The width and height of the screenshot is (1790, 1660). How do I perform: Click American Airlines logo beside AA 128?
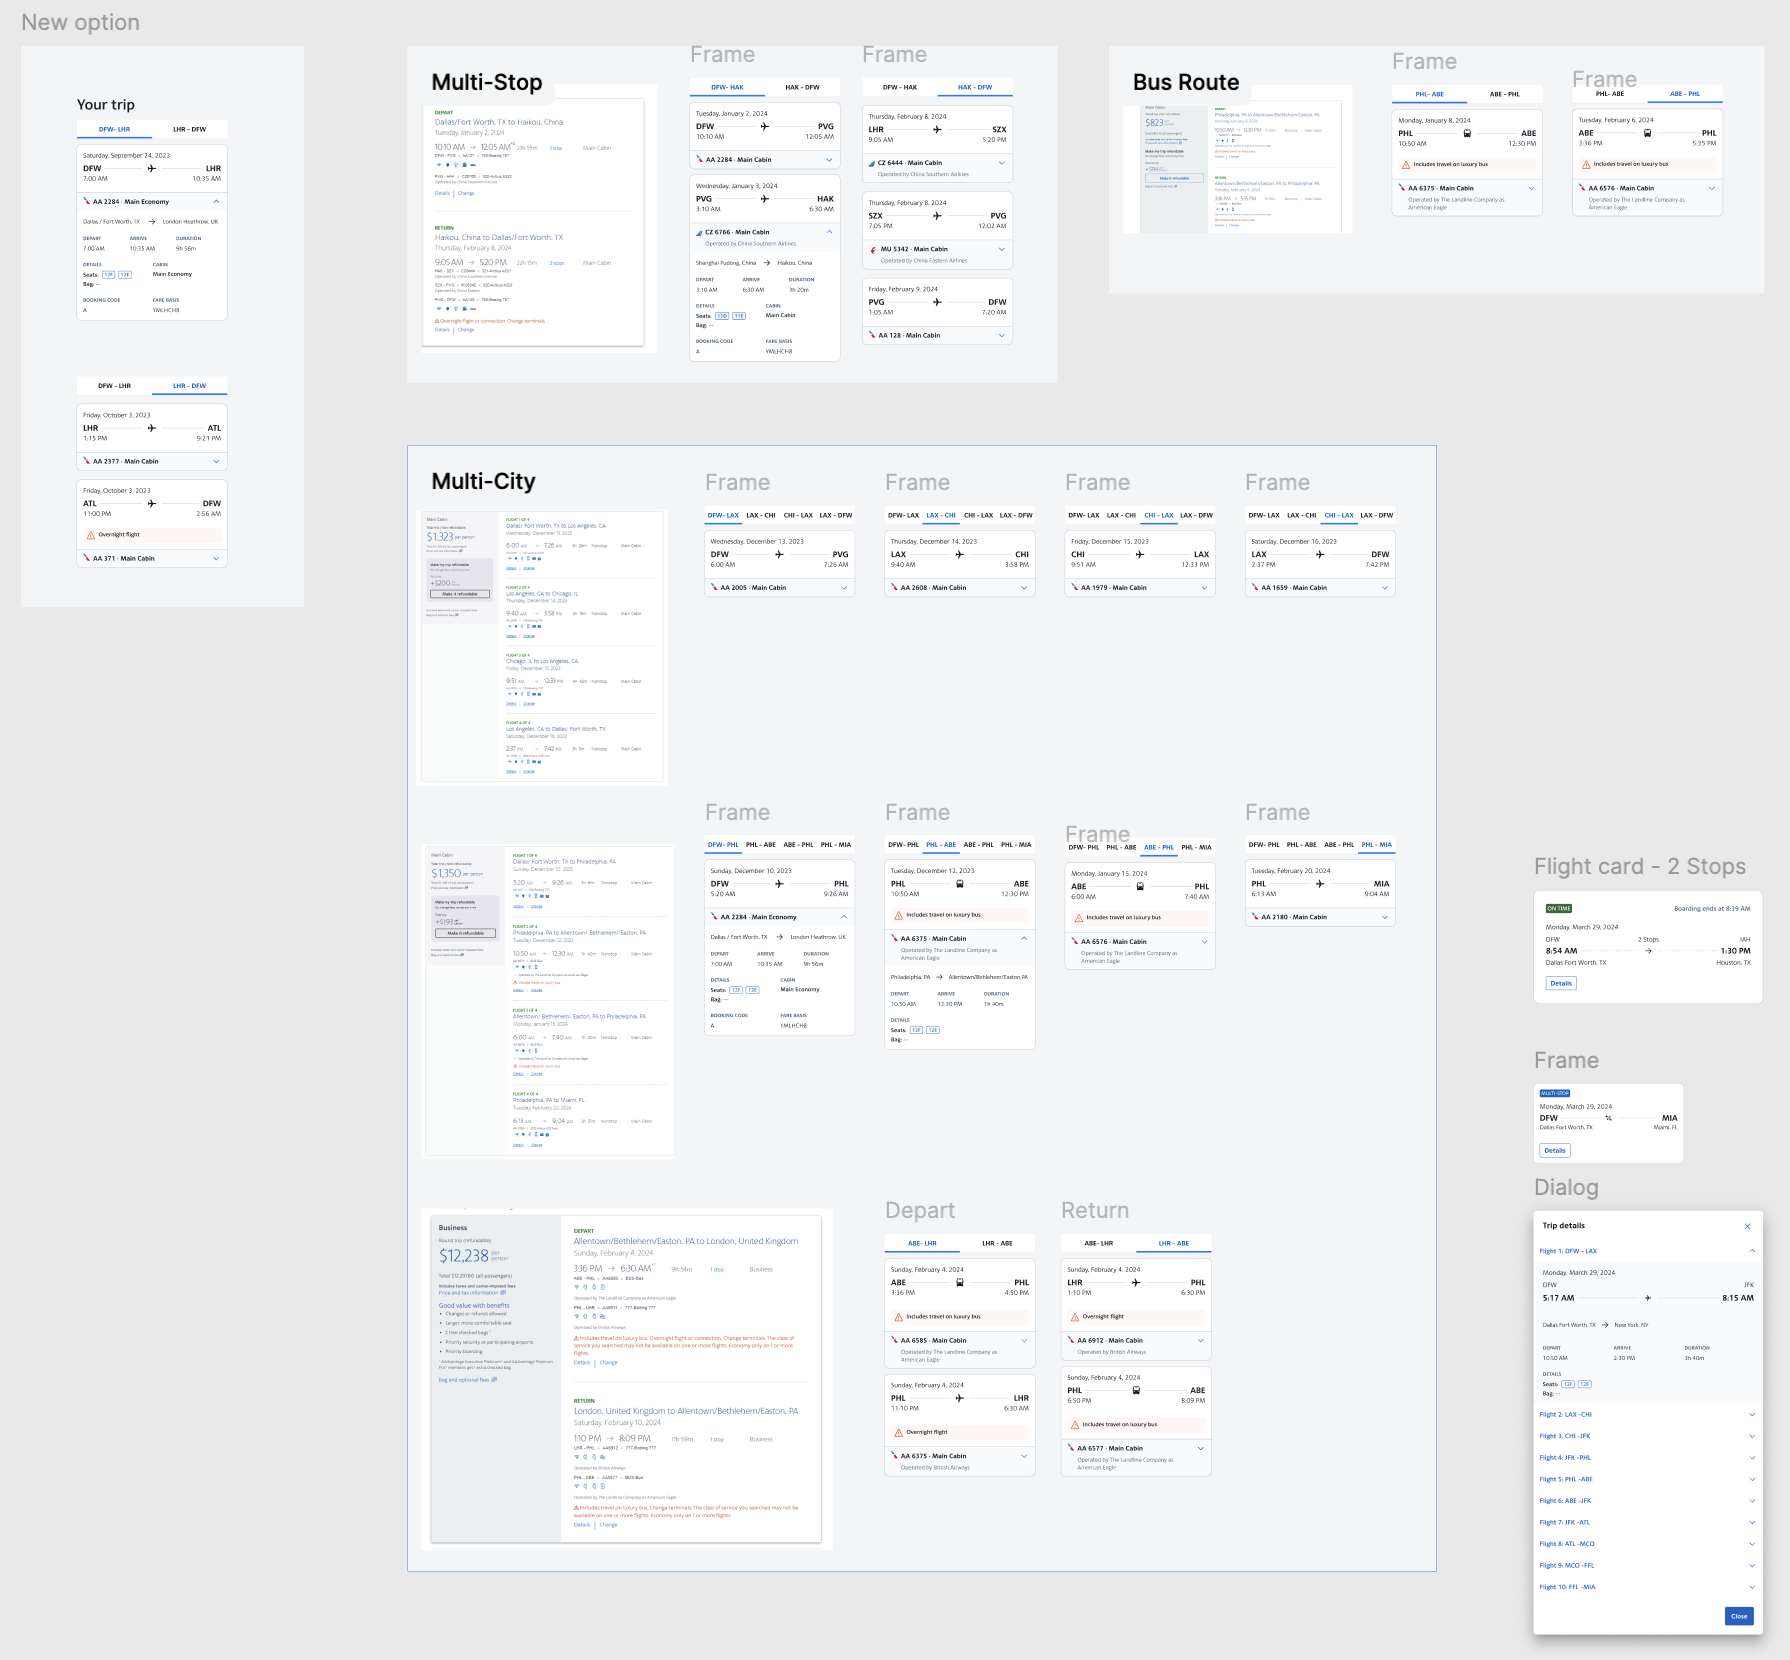pos(872,336)
